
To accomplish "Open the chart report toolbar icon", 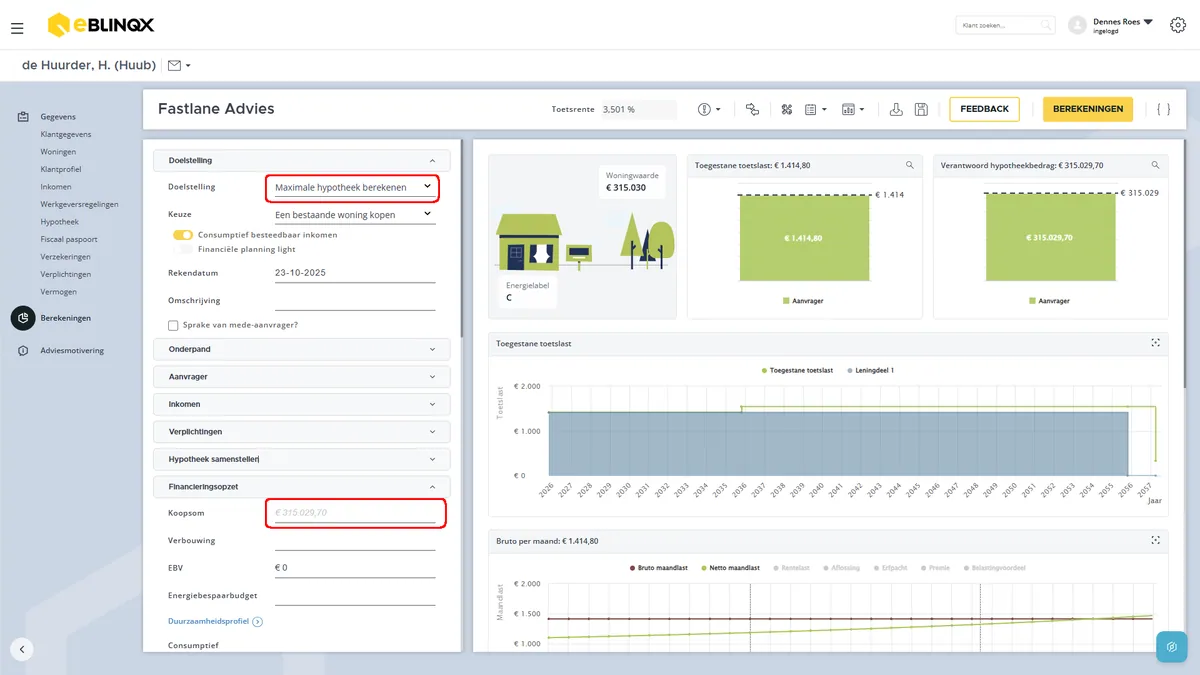I will [852, 109].
